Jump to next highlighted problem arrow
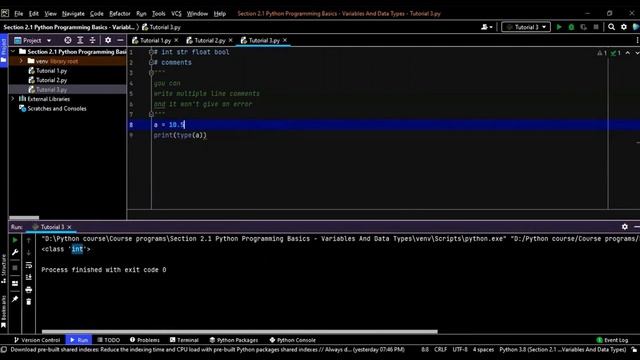The height and width of the screenshot is (360, 640). (636, 53)
